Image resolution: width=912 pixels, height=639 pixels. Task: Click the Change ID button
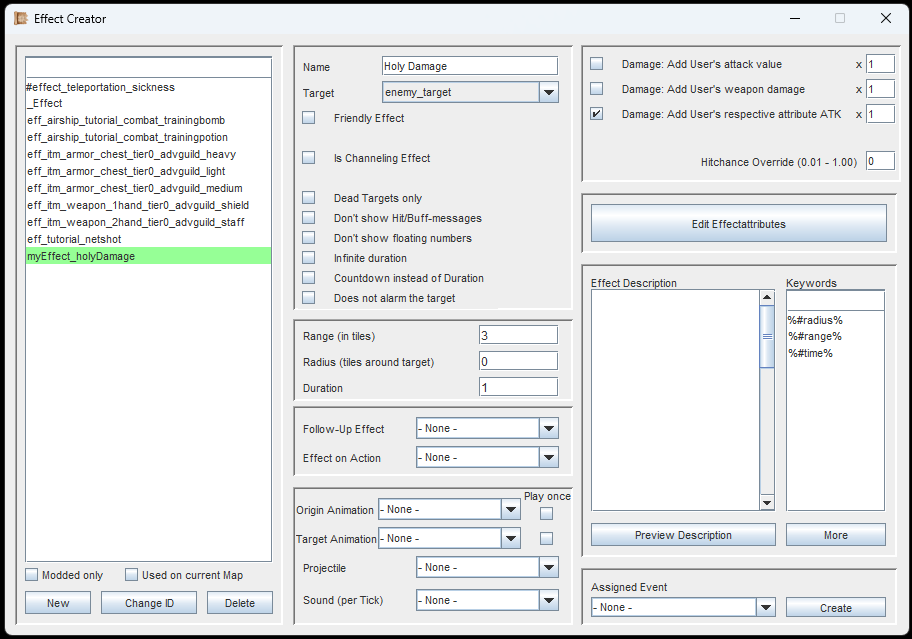(x=149, y=603)
